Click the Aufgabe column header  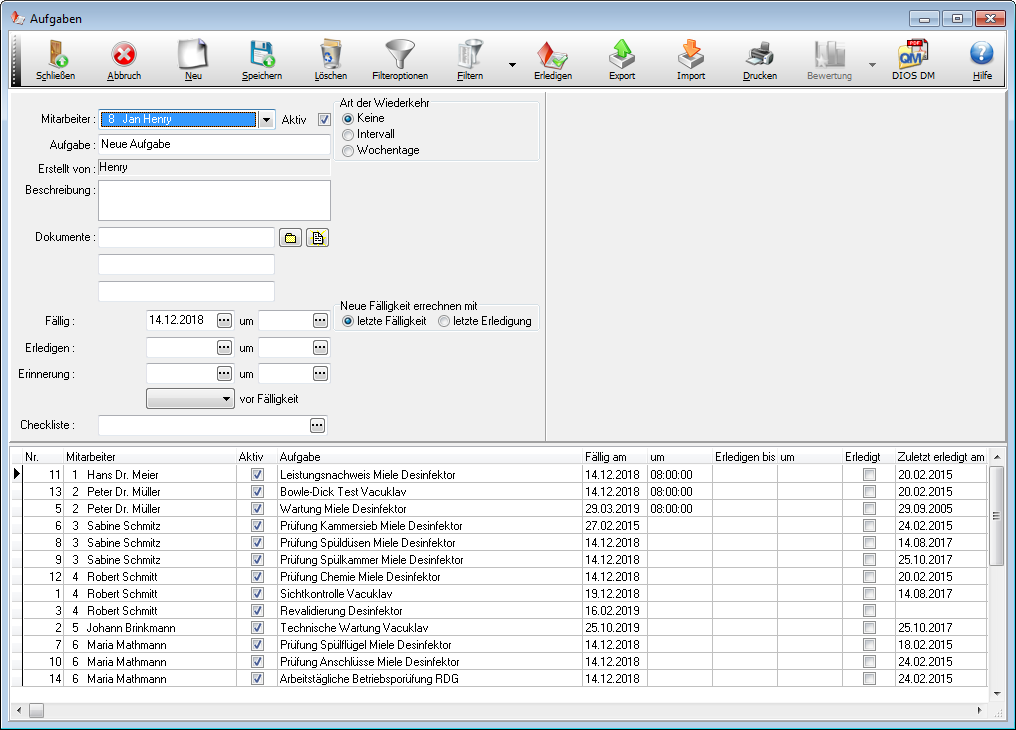300,457
